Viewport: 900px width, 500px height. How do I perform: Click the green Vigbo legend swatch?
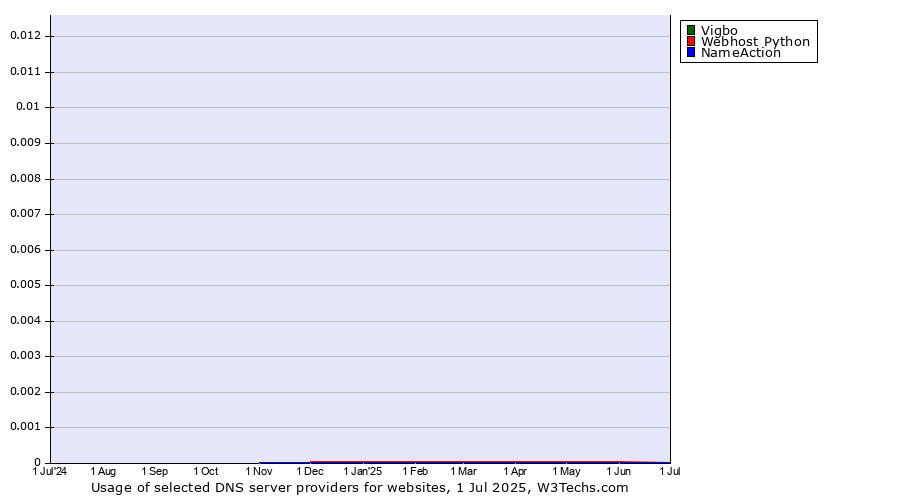tap(691, 30)
